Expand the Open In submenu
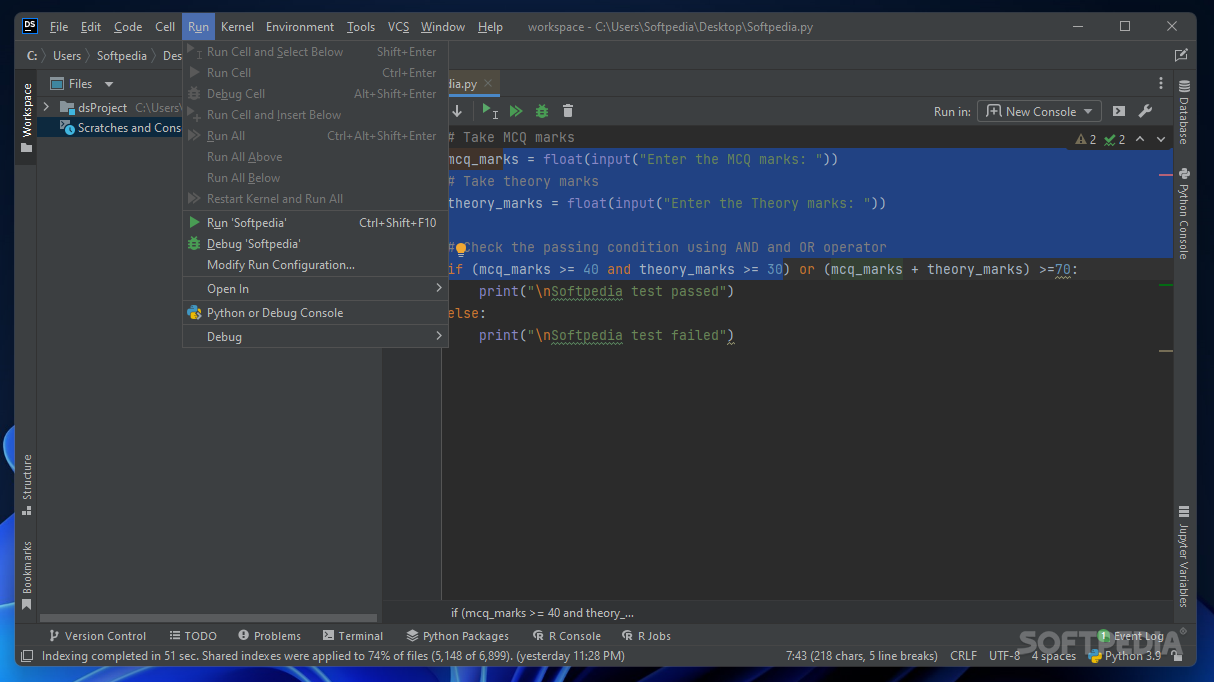The width and height of the screenshot is (1214, 682). [x=315, y=289]
